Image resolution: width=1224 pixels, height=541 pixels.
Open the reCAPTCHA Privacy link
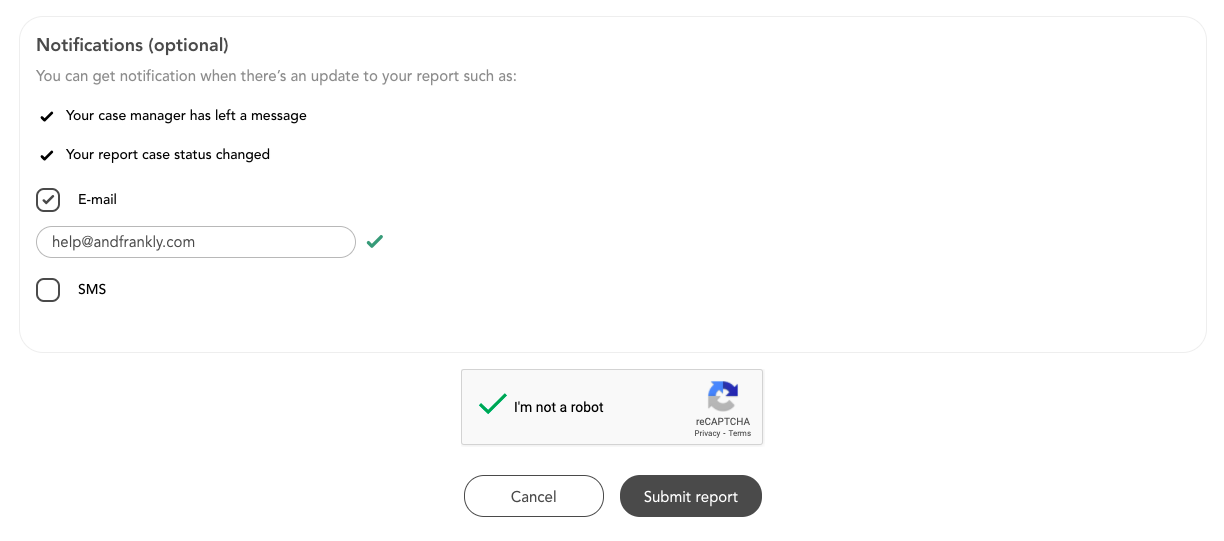(707, 433)
